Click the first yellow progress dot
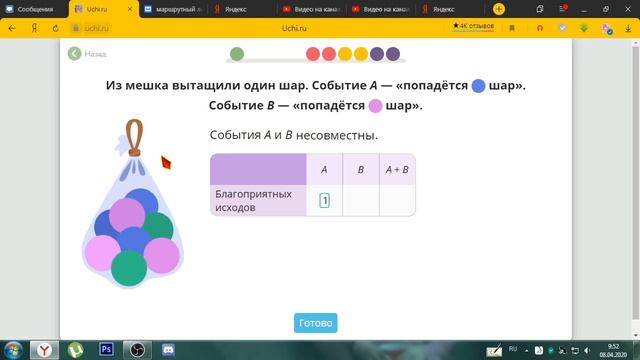Viewport: 640px width, 360px height. click(x=345, y=54)
